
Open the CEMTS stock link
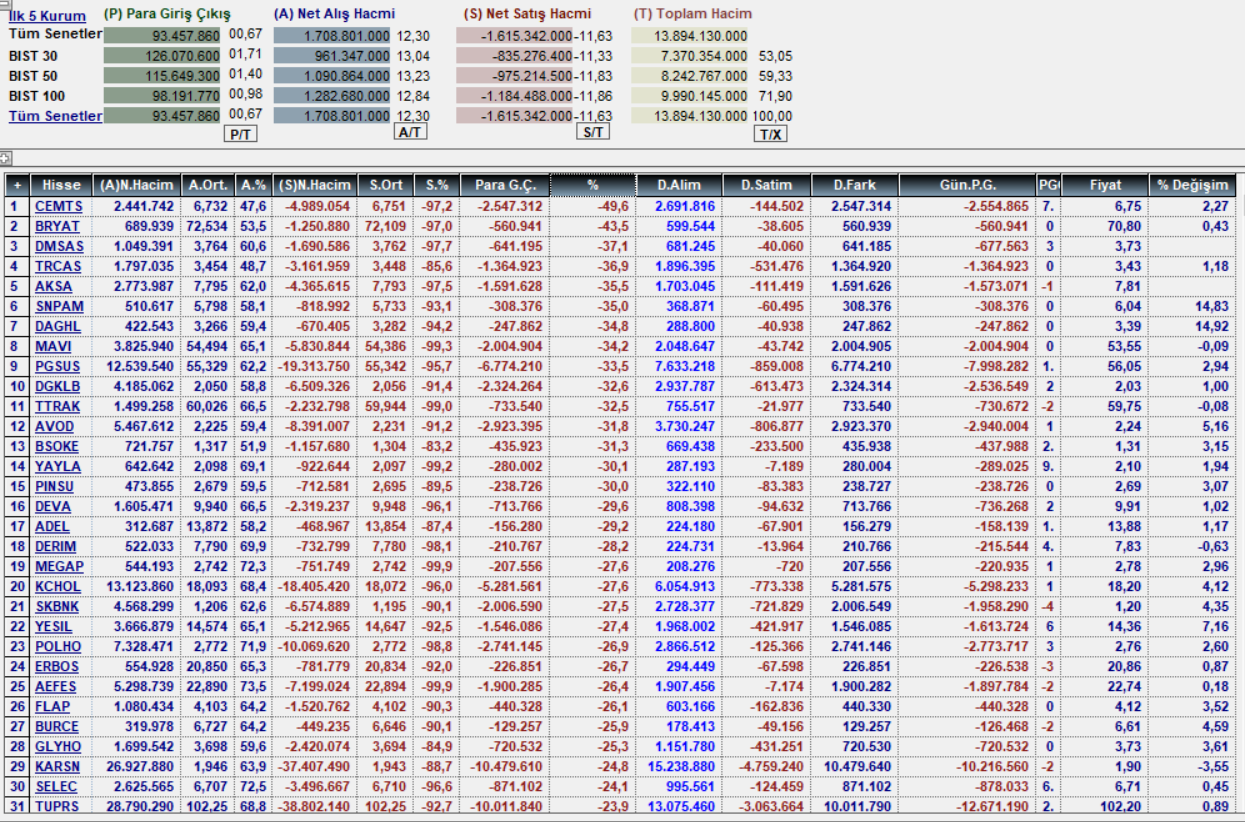[x=59, y=206]
